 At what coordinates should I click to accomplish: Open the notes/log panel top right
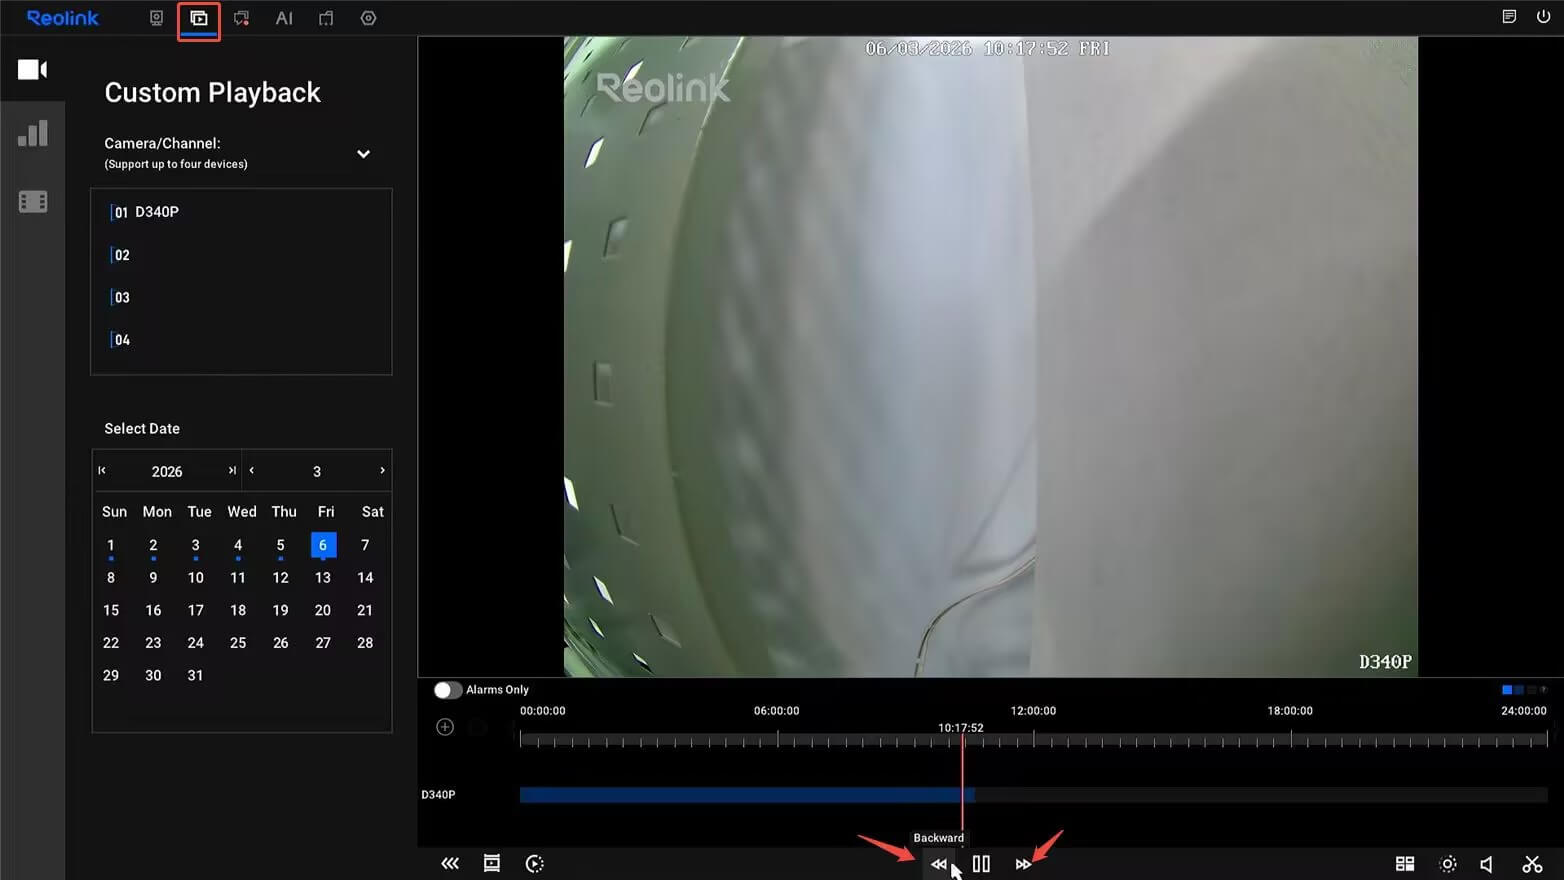(x=1510, y=17)
